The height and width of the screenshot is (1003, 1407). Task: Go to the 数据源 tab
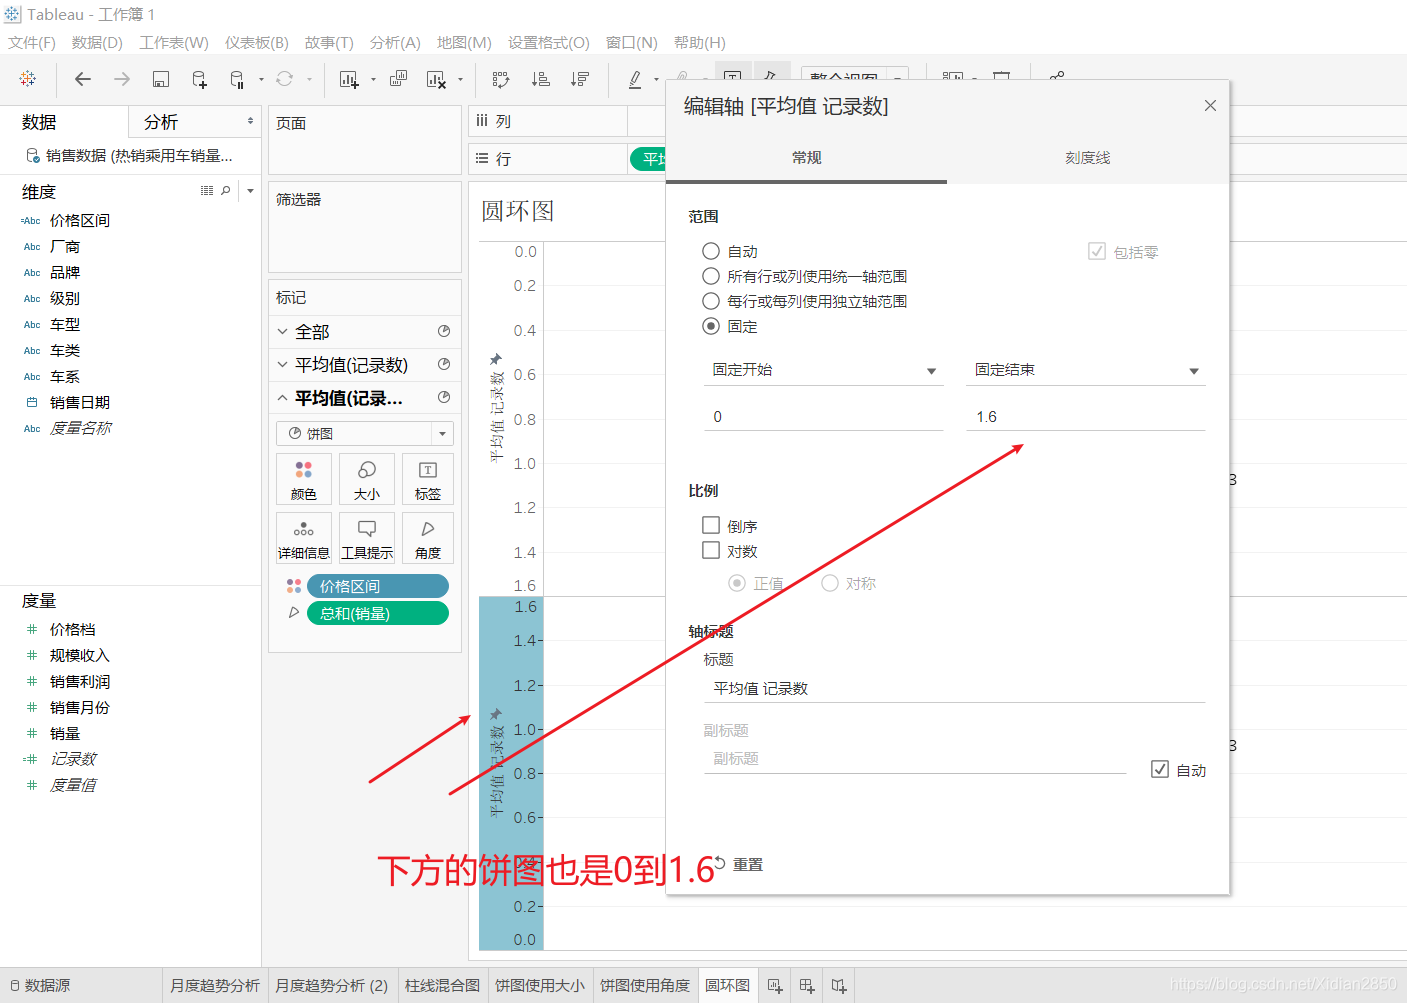pos(40,986)
